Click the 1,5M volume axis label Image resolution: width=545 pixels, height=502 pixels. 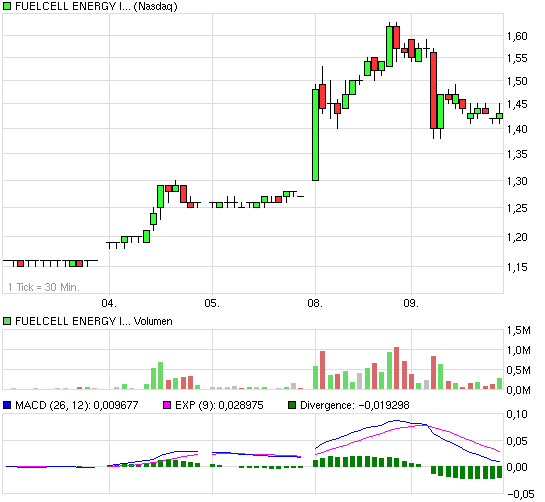(x=519, y=330)
